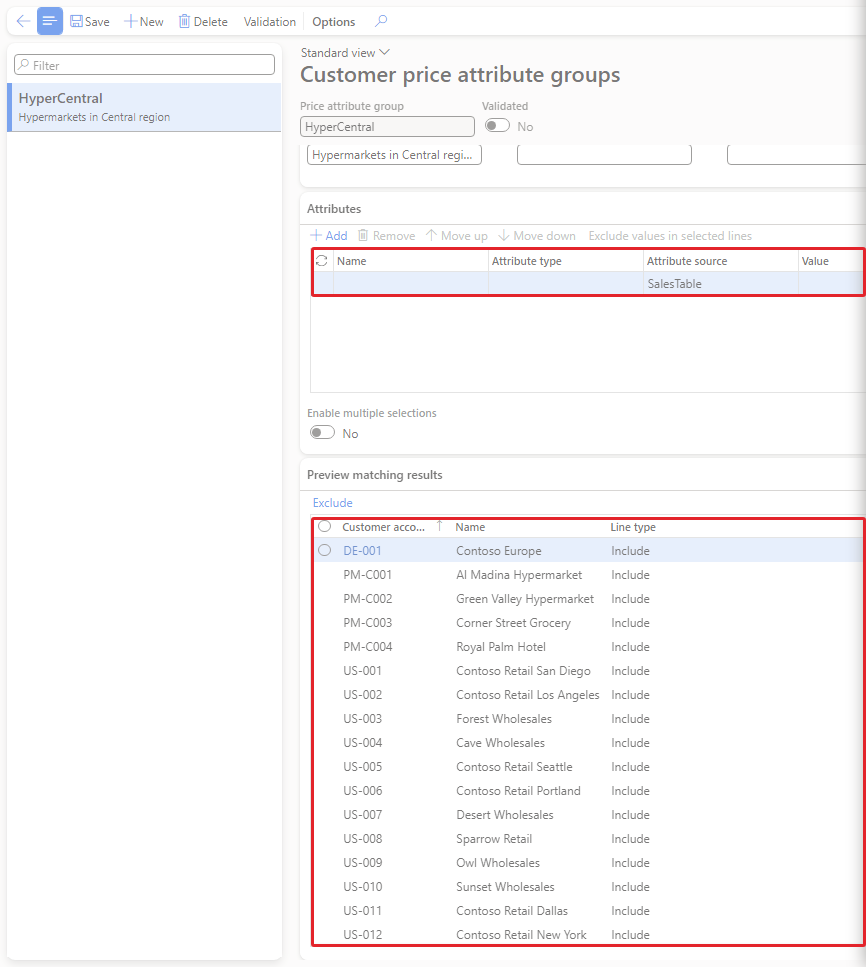Toggle the Validated switch
Image resolution: width=866 pixels, height=967 pixels.
click(497, 126)
